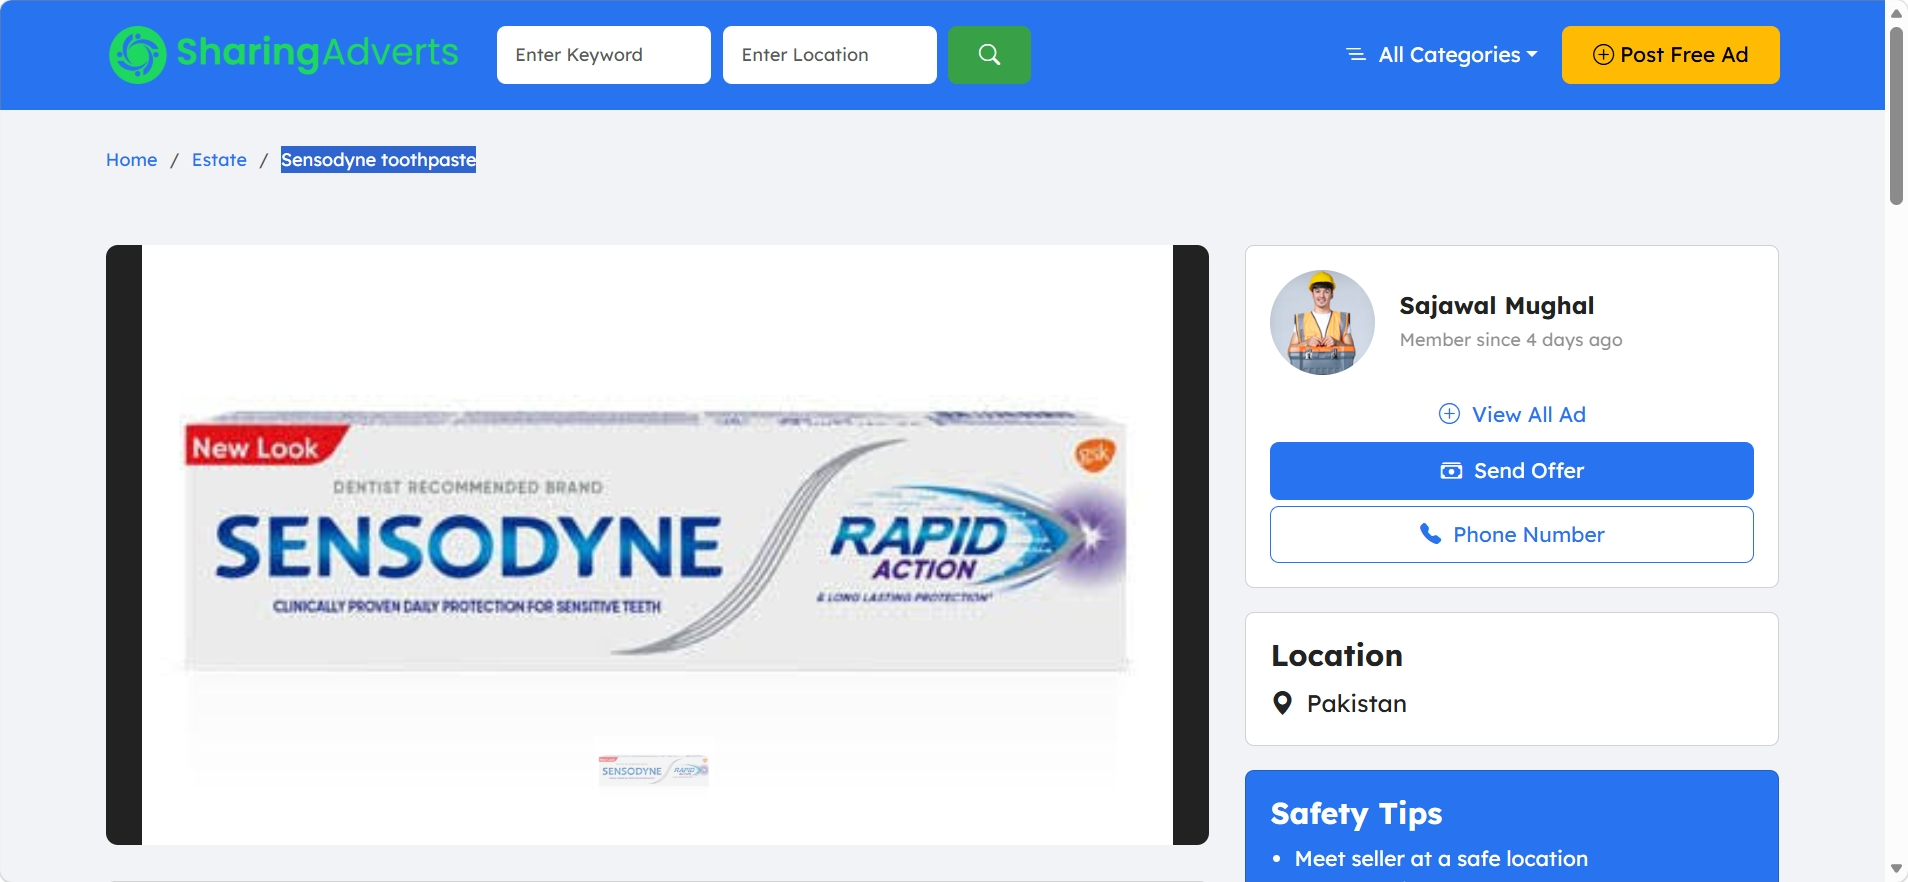Click Sajawal Mughal's profile avatar
This screenshot has width=1908, height=882.
(x=1322, y=322)
